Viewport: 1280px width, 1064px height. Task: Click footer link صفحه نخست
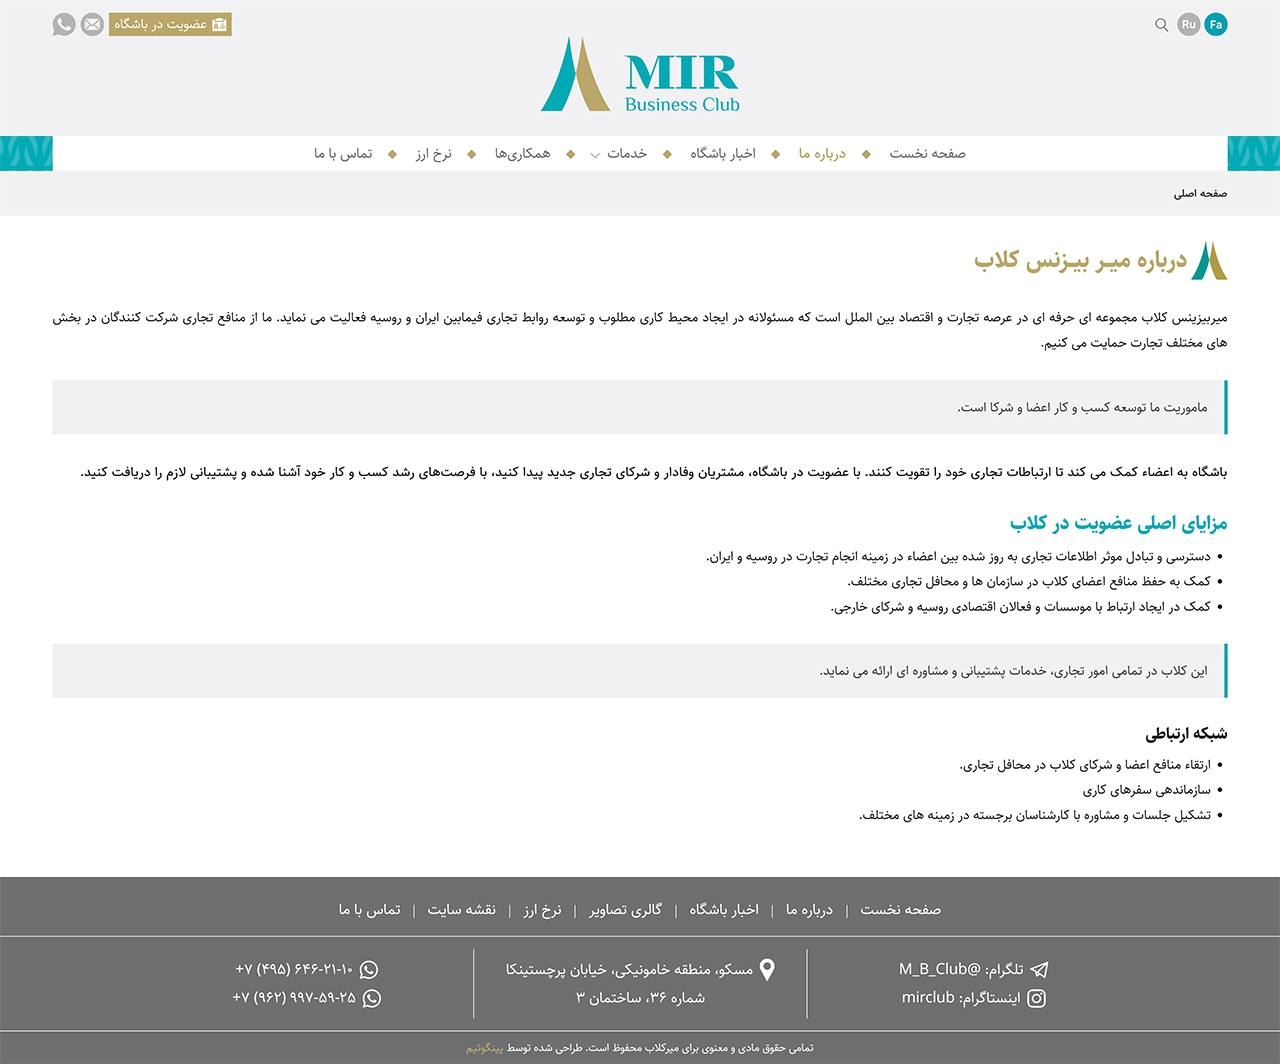pos(900,910)
